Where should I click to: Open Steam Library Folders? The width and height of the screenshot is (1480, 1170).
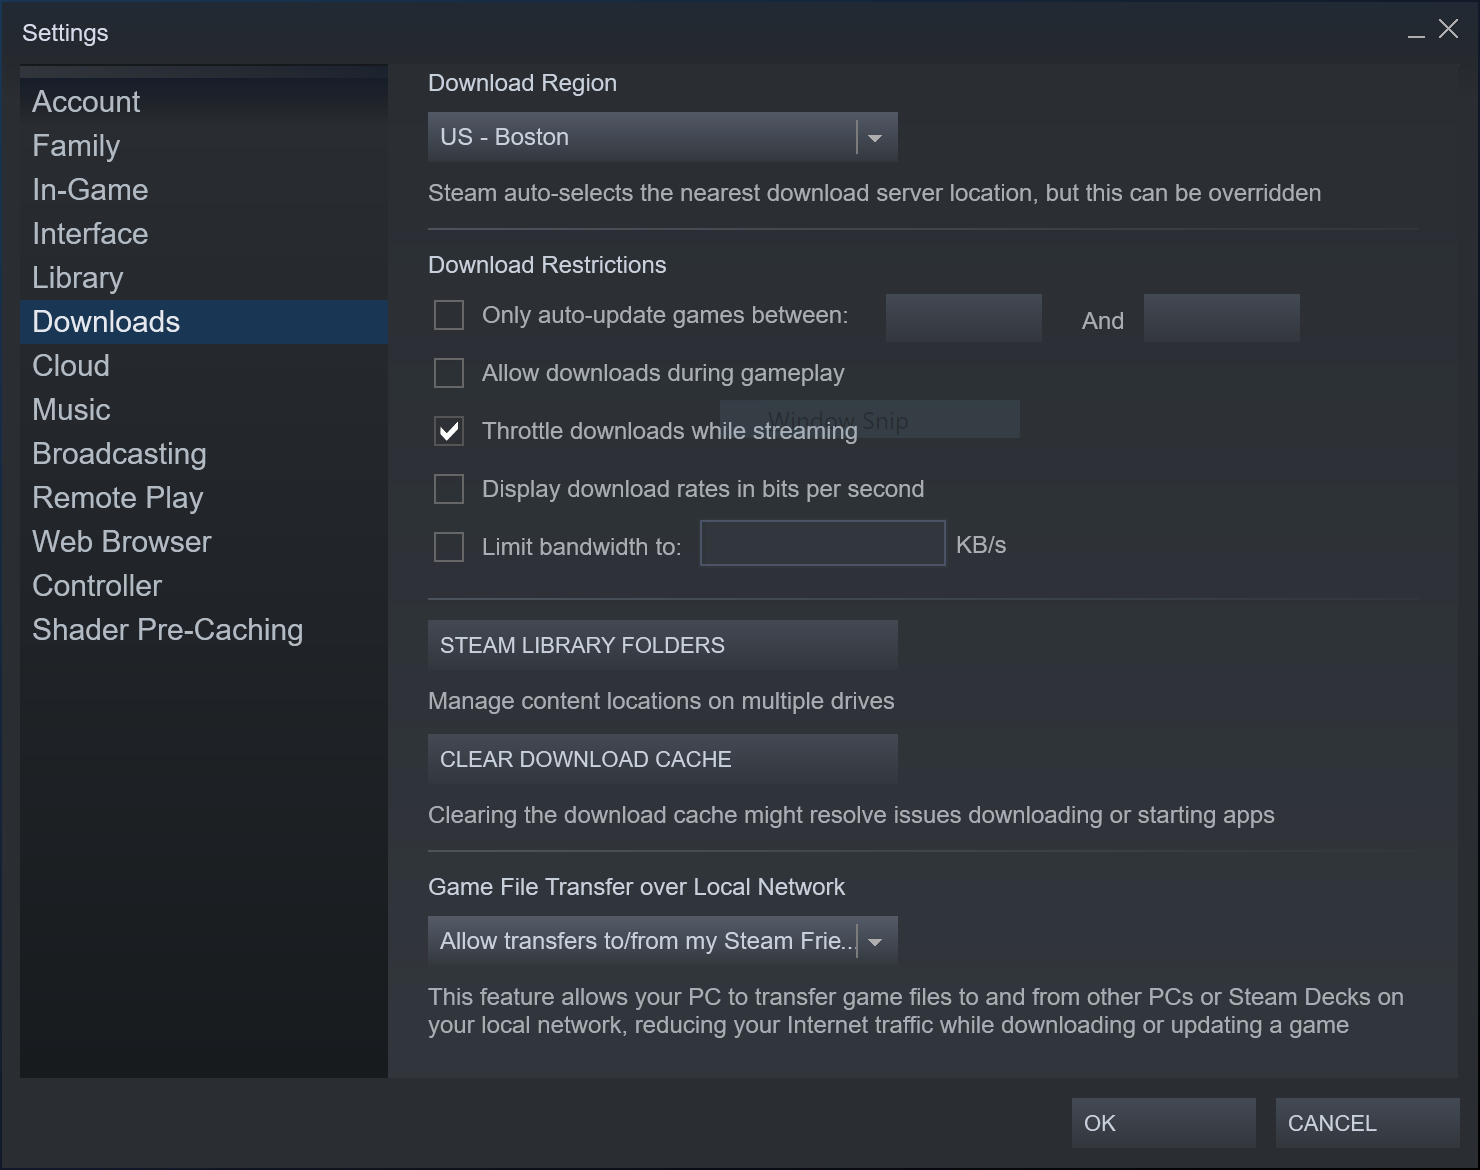tap(662, 645)
